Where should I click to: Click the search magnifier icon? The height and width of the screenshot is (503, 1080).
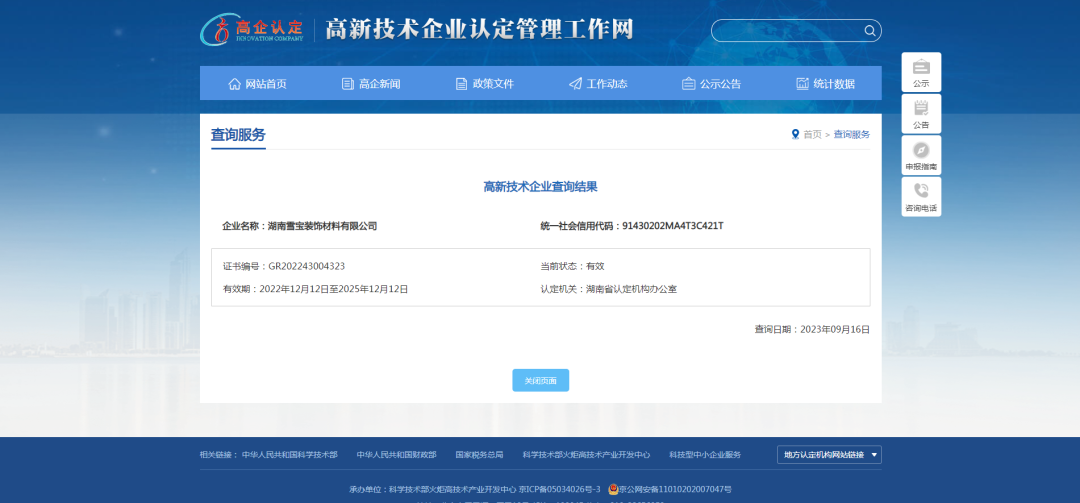click(x=870, y=30)
